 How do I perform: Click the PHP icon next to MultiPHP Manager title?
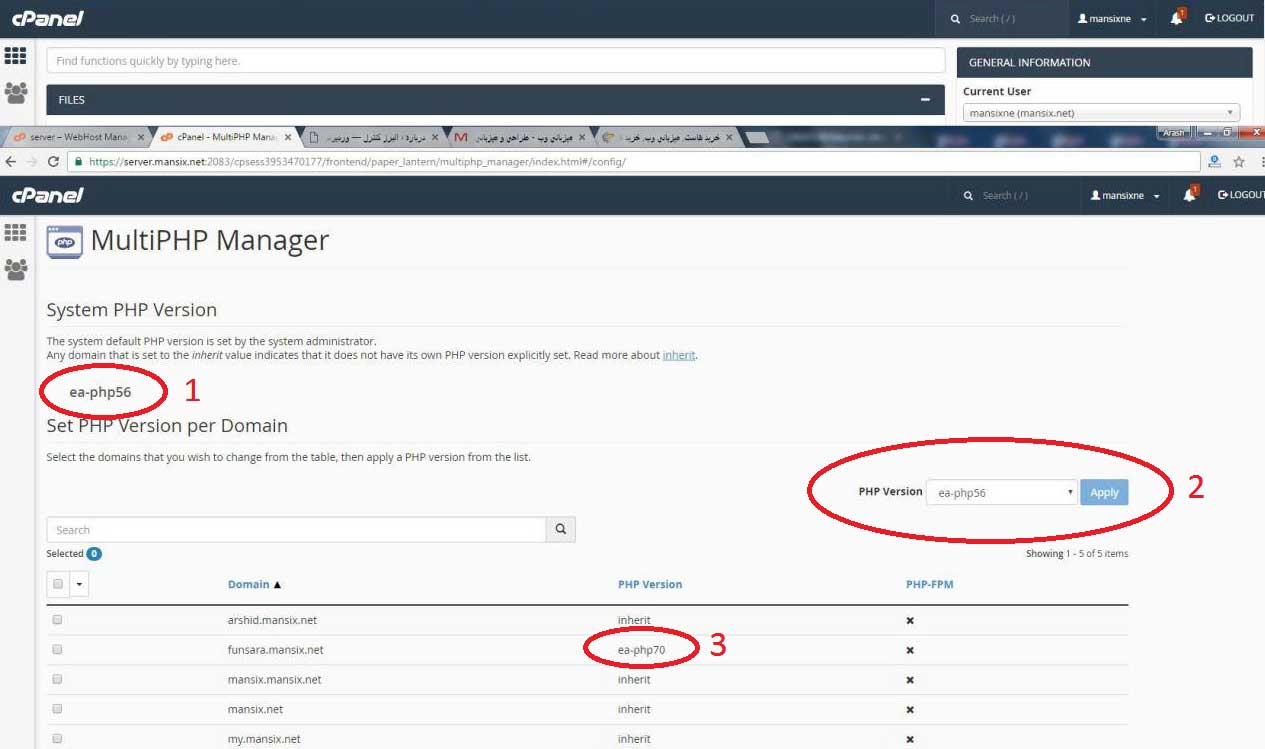coord(65,242)
